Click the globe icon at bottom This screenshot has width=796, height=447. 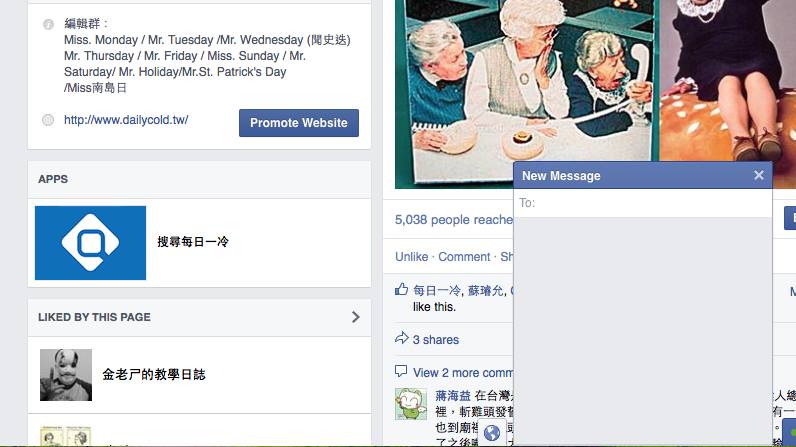pos(491,433)
